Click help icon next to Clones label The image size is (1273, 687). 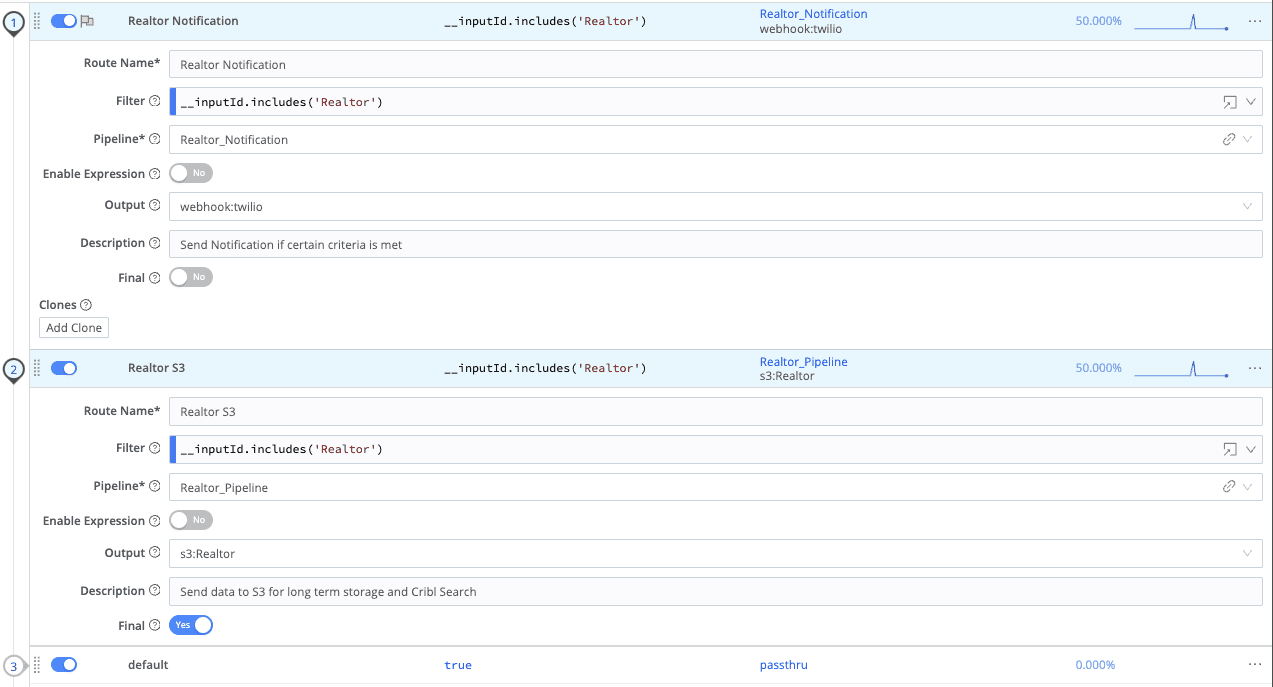click(x=86, y=305)
